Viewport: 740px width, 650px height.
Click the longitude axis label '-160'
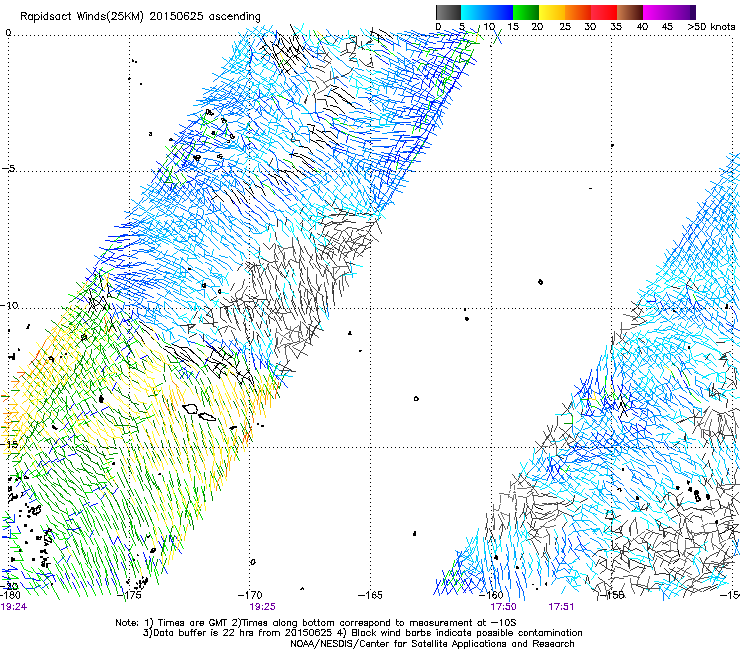(x=491, y=595)
